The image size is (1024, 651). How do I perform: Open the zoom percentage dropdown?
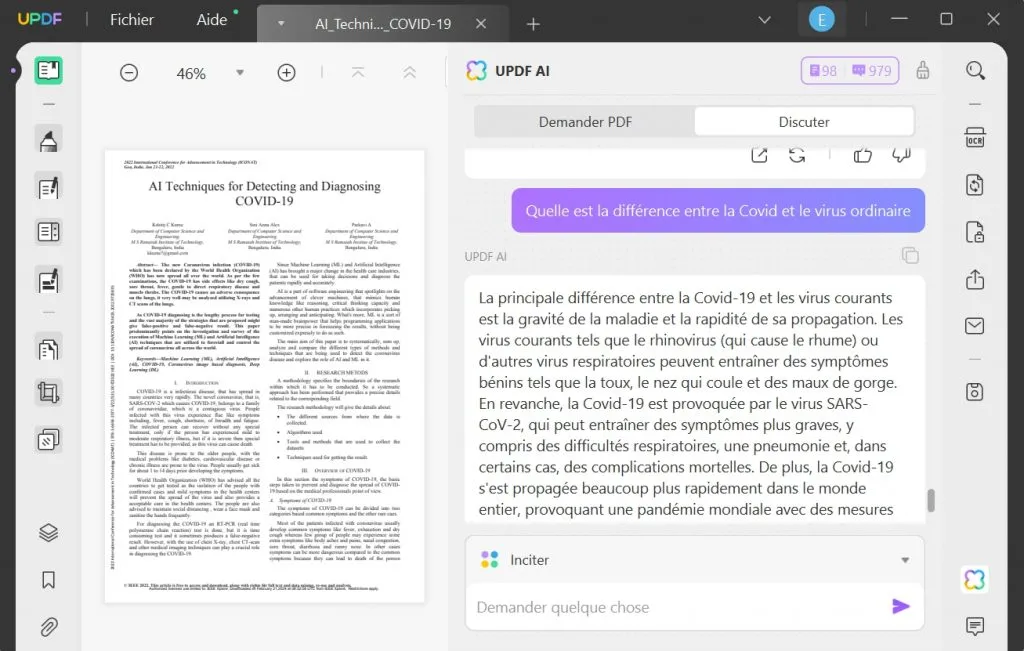[x=240, y=72]
